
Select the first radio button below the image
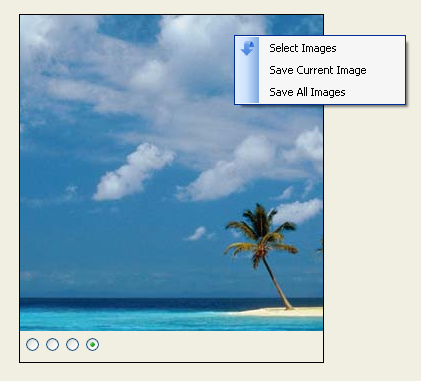[x=32, y=344]
